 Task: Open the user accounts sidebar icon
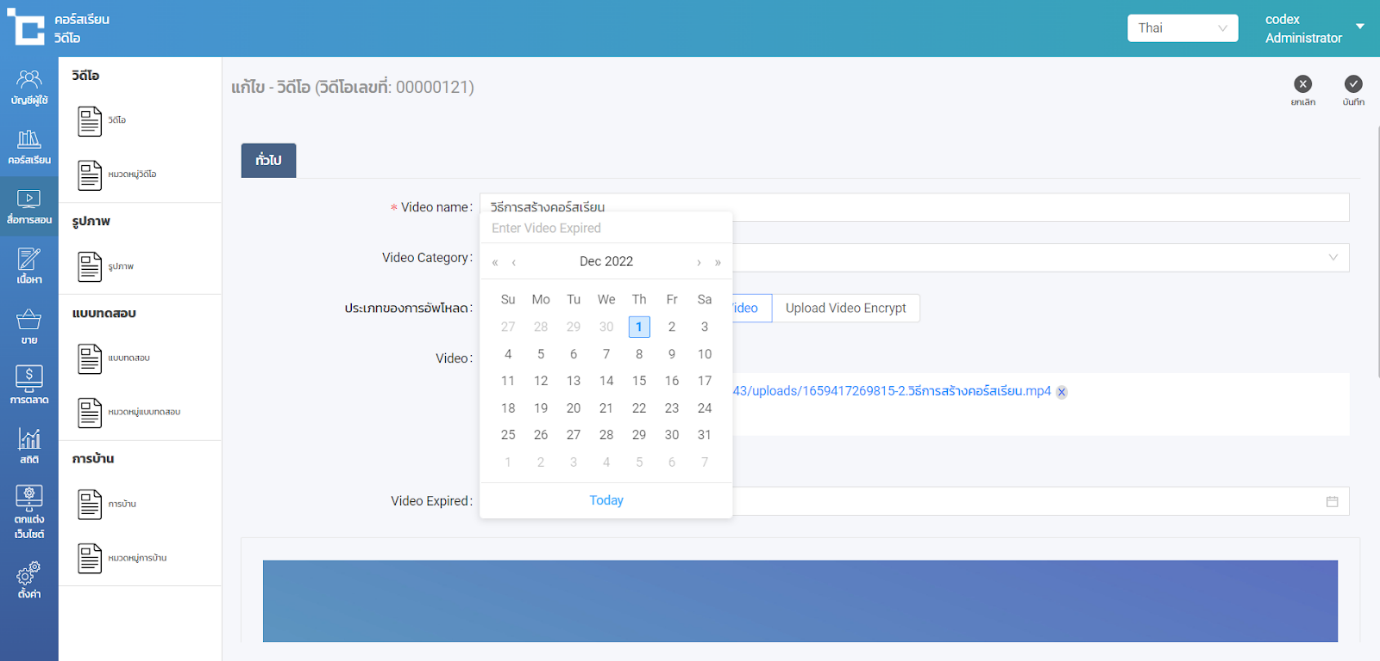pos(29,86)
